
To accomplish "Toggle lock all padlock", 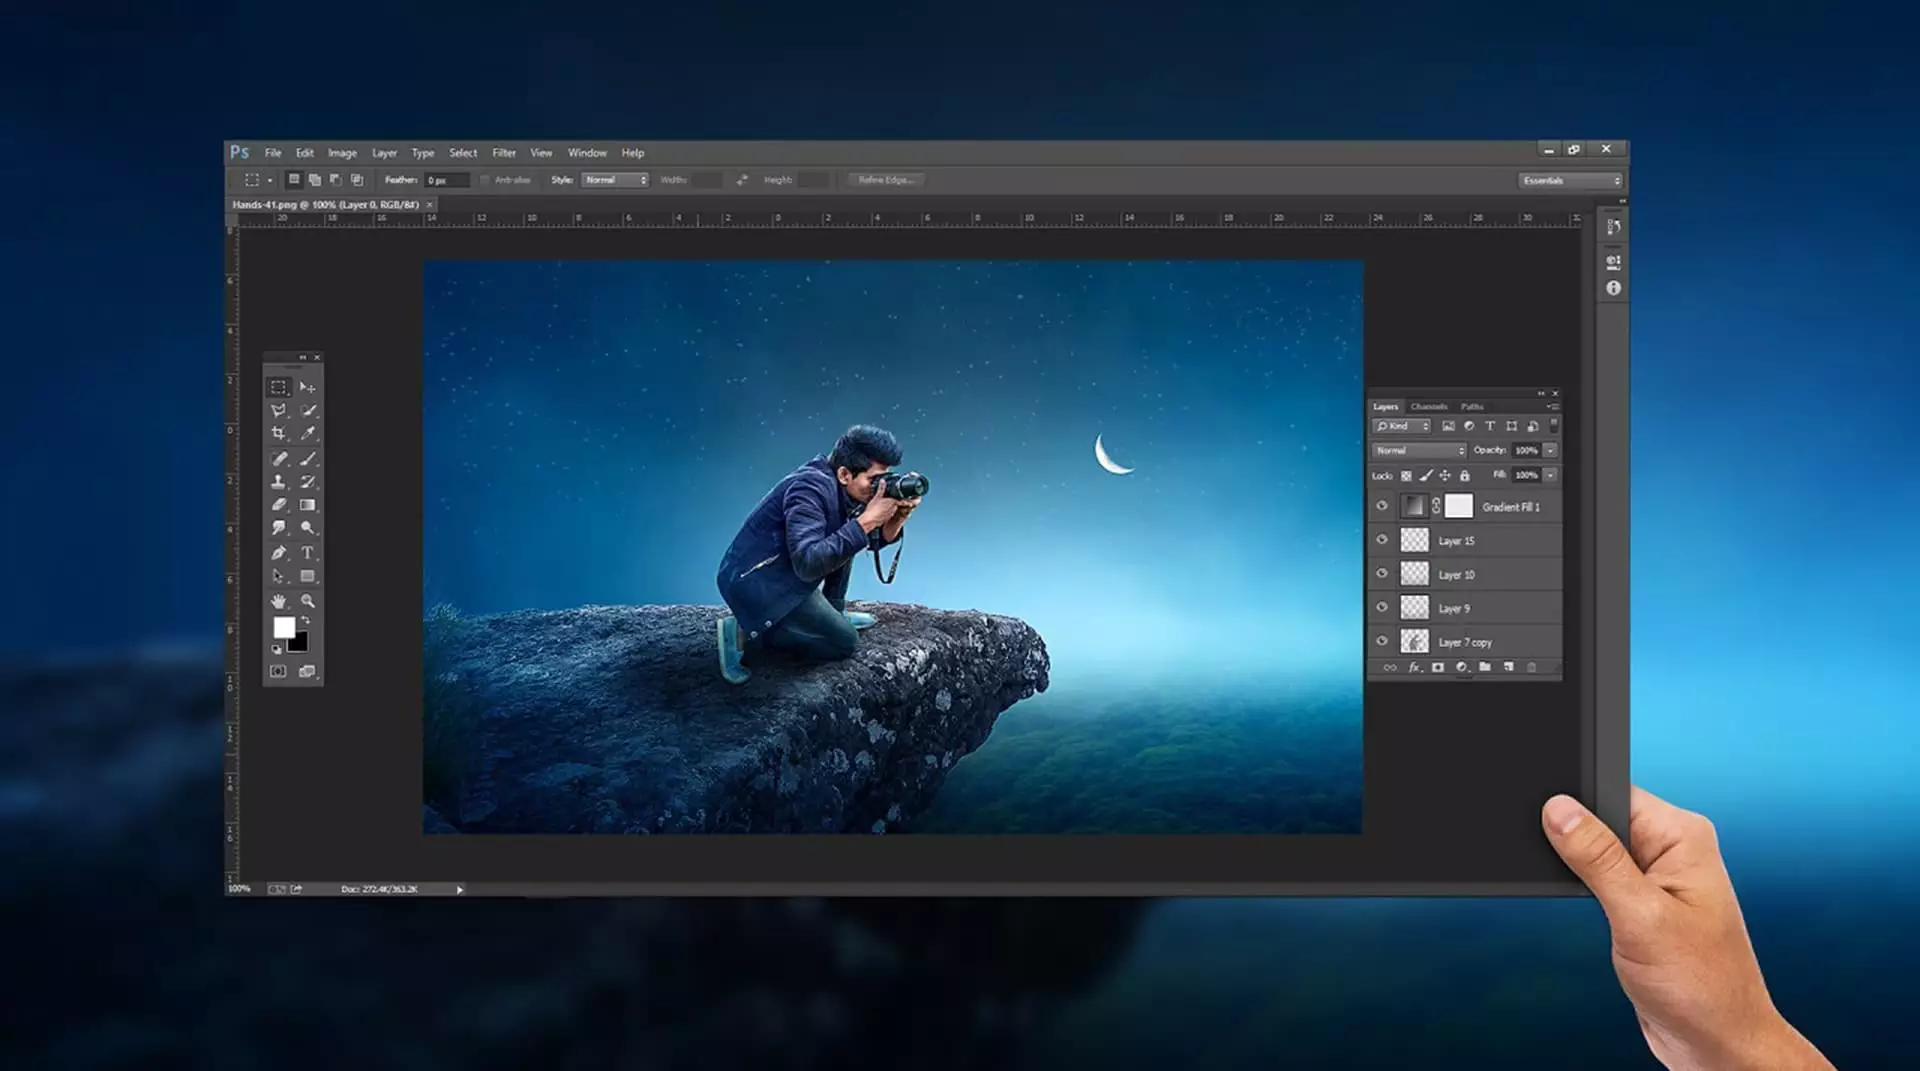I will point(1465,476).
